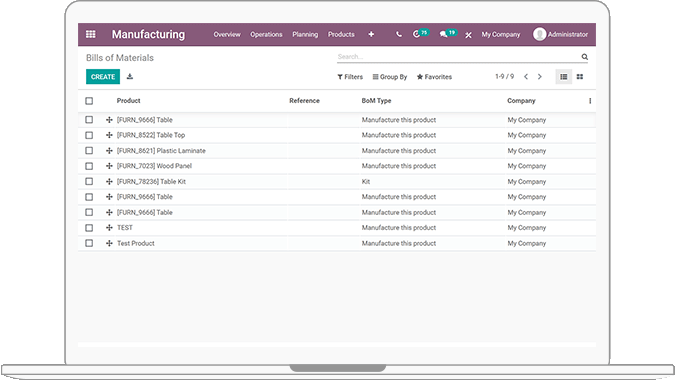Open the Test Product record
The width and height of the screenshot is (675, 380).
(x=136, y=243)
